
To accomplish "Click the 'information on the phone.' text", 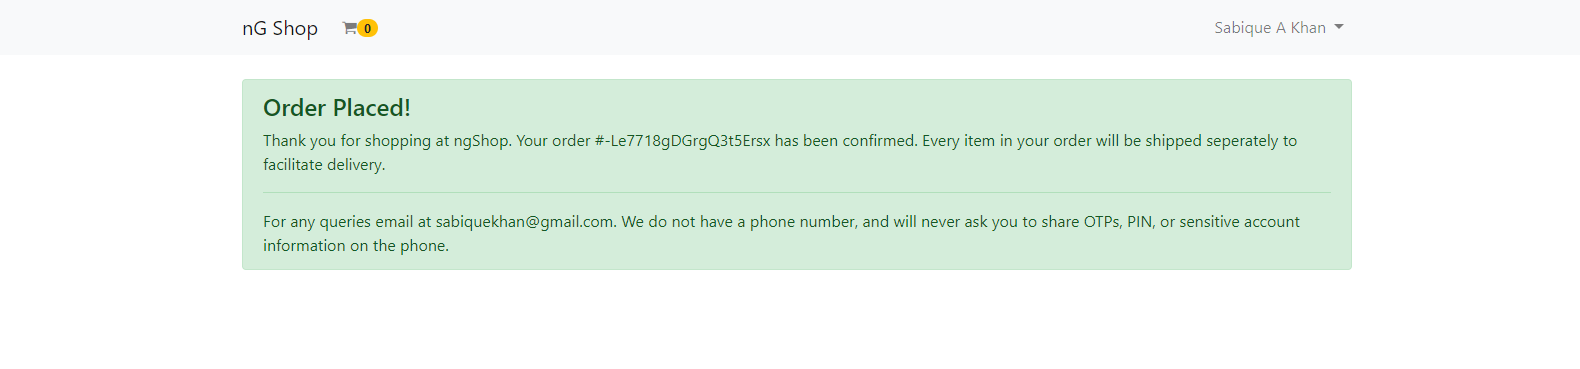I will pyautogui.click(x=356, y=246).
